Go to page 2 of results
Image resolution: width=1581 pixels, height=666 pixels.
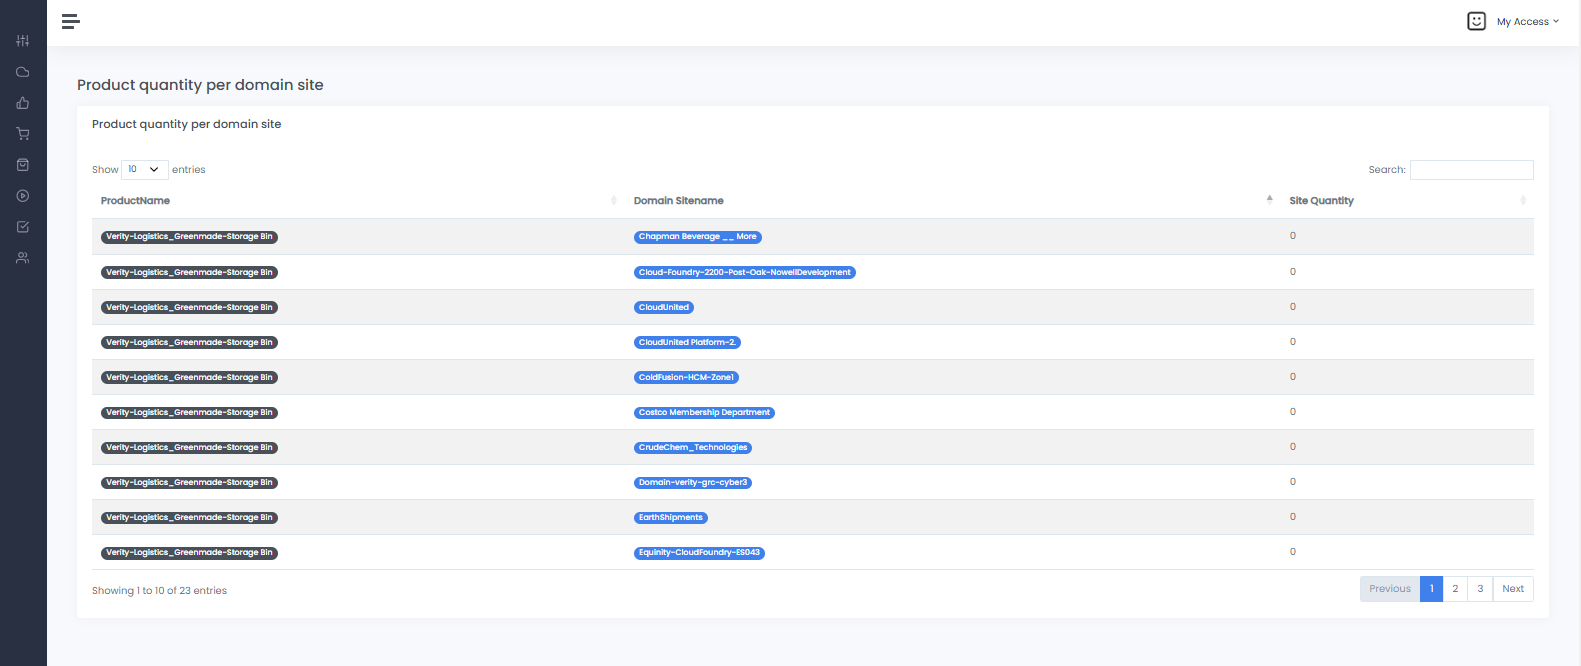1455,589
